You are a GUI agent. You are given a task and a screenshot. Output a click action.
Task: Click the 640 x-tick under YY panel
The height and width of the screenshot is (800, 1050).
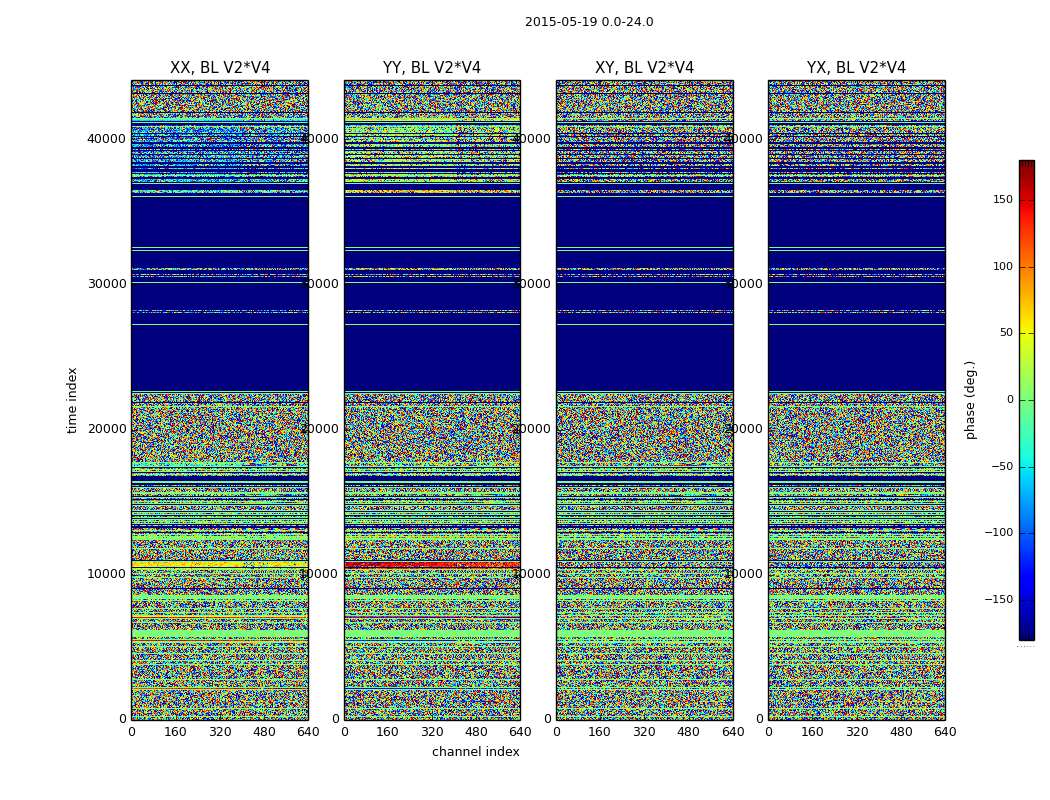[x=520, y=732]
